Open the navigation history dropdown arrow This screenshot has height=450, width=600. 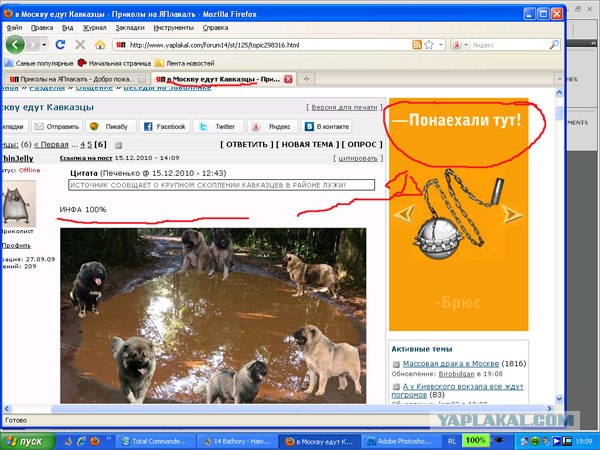tap(44, 45)
